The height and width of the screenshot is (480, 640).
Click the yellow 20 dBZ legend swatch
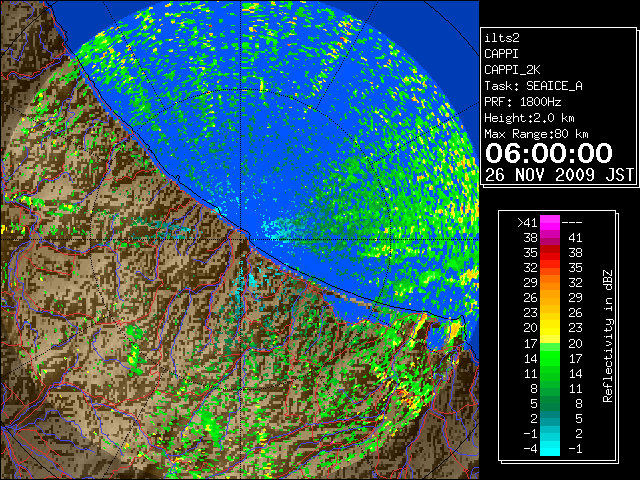(x=550, y=328)
